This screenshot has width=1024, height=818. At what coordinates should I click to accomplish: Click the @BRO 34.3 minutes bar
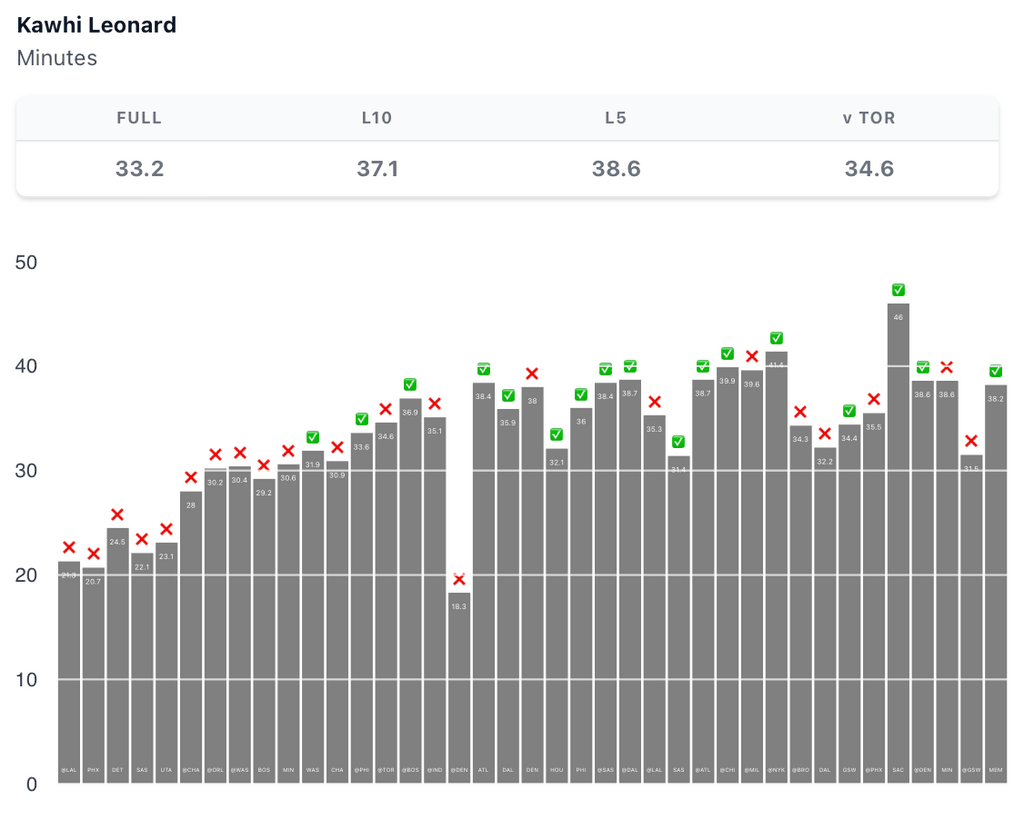click(801, 600)
